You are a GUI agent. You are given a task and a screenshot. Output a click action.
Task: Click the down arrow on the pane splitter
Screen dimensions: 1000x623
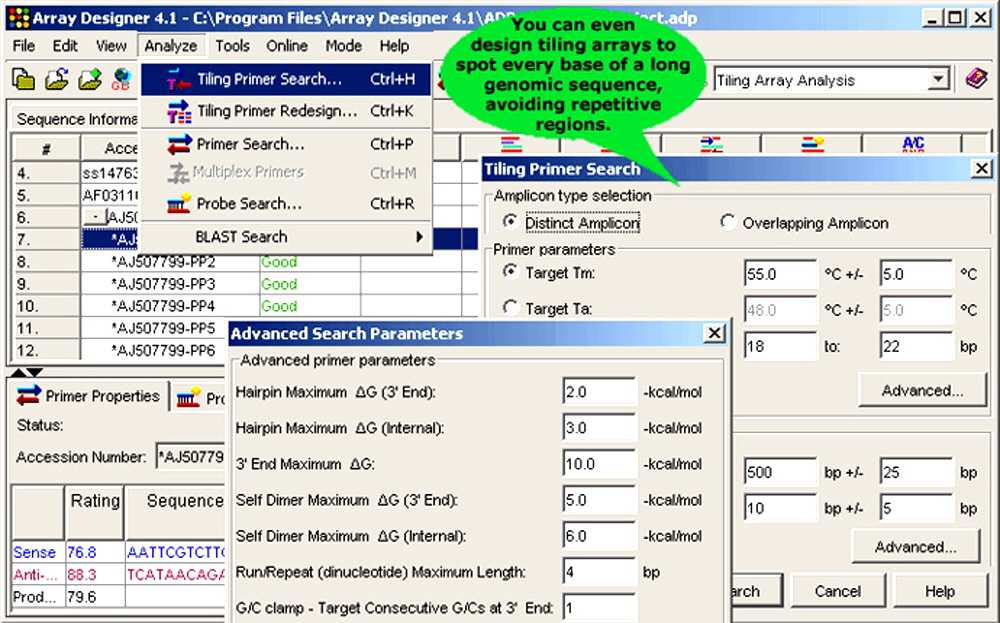tap(34, 372)
